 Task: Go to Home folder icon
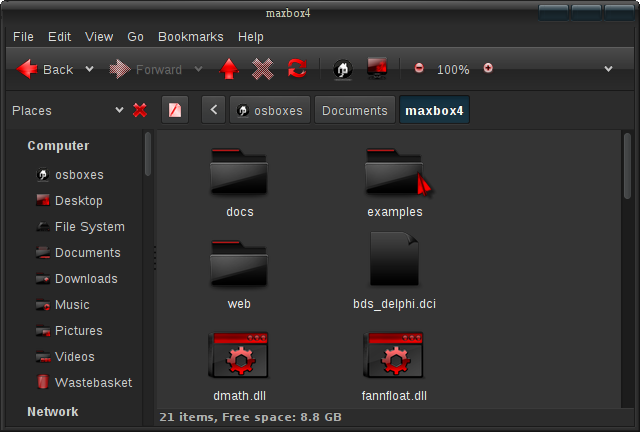pos(342,69)
